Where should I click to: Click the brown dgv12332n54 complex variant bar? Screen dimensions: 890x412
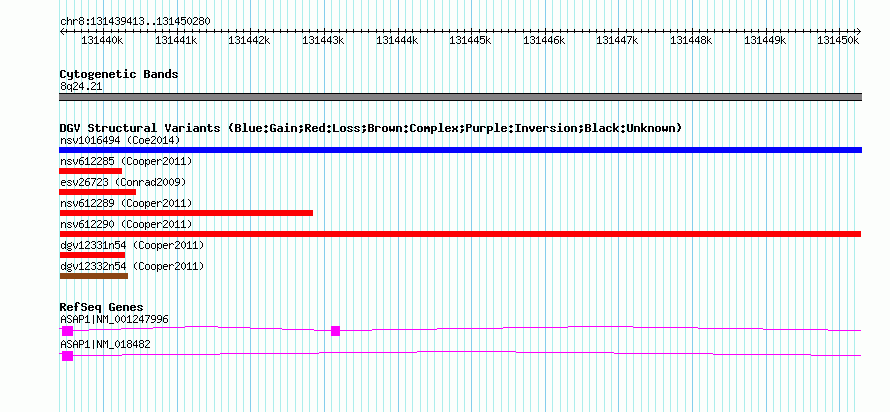point(93,276)
